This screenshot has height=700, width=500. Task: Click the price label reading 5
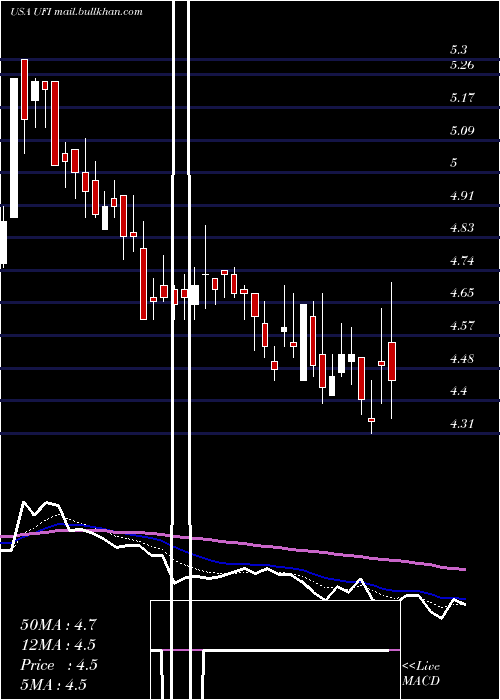454,162
